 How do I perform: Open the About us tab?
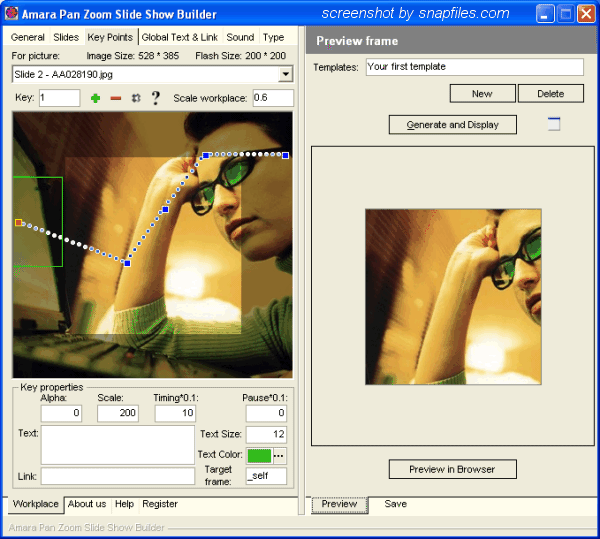(x=87, y=504)
